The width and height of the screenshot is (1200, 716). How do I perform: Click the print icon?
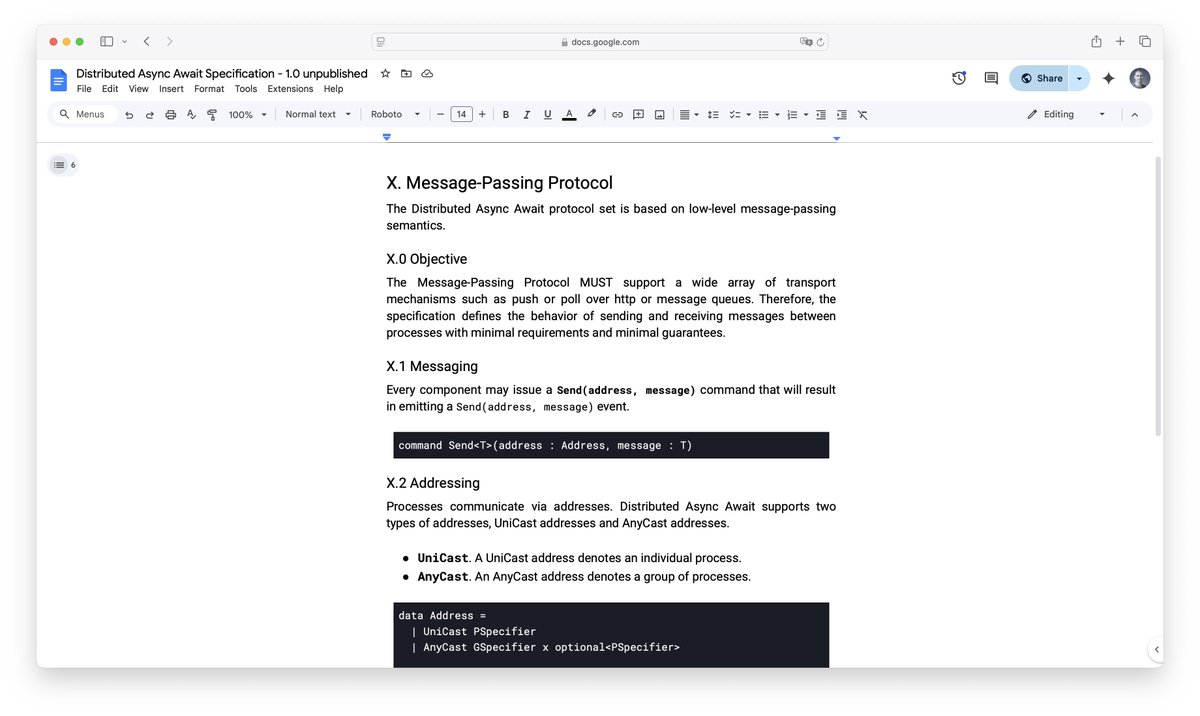tap(170, 114)
